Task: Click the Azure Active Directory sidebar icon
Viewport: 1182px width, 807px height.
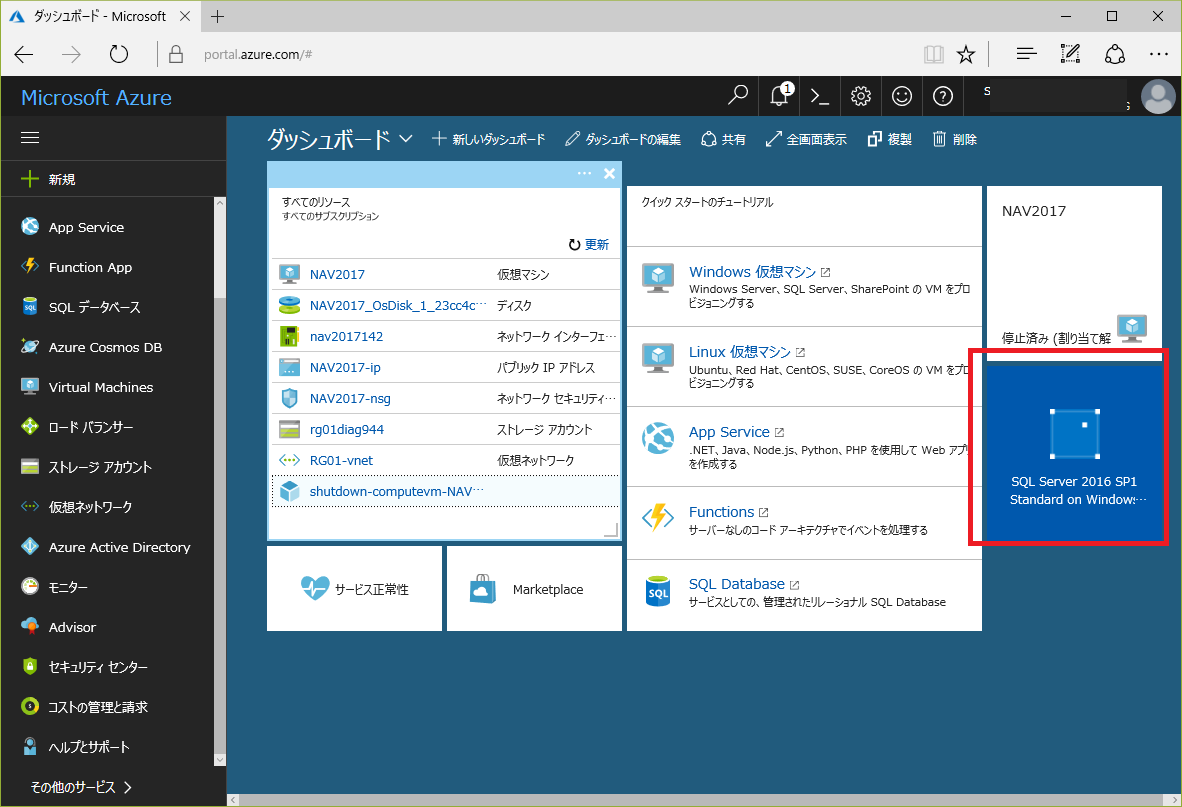Action: point(30,546)
